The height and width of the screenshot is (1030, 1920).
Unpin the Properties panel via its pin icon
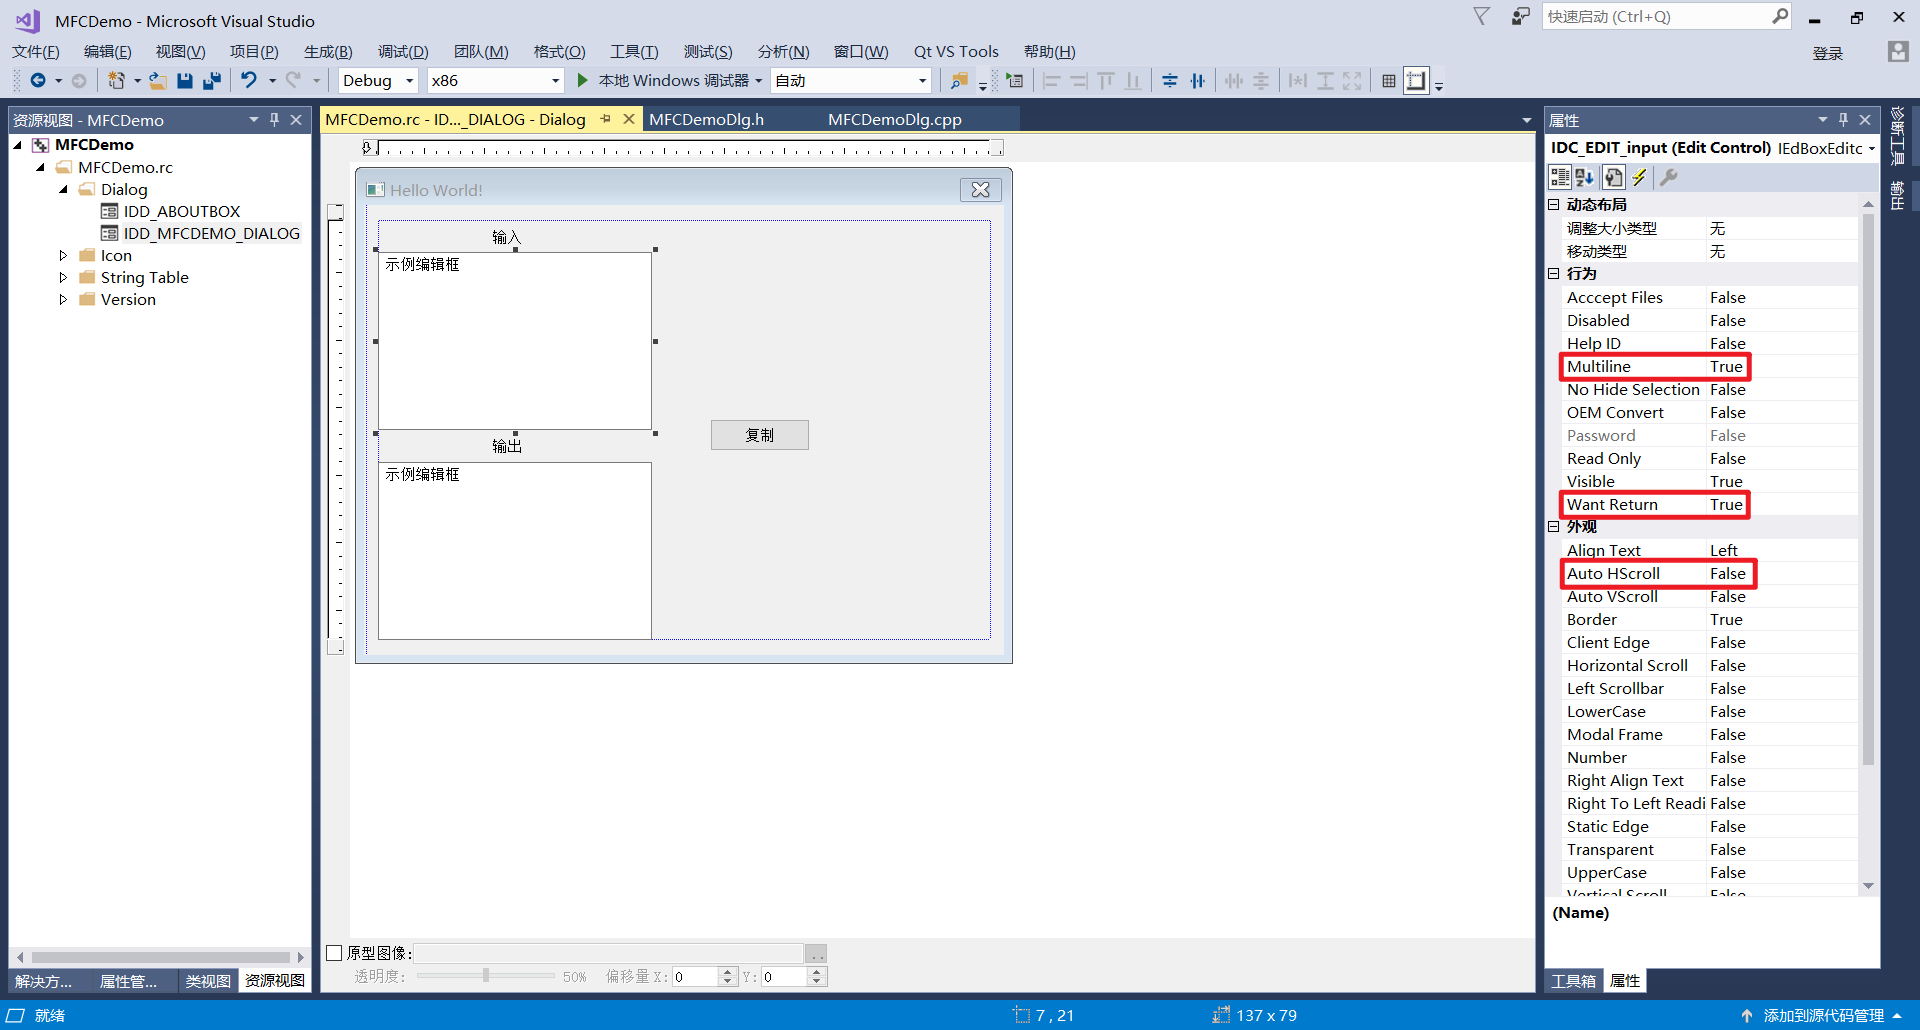pos(1843,119)
